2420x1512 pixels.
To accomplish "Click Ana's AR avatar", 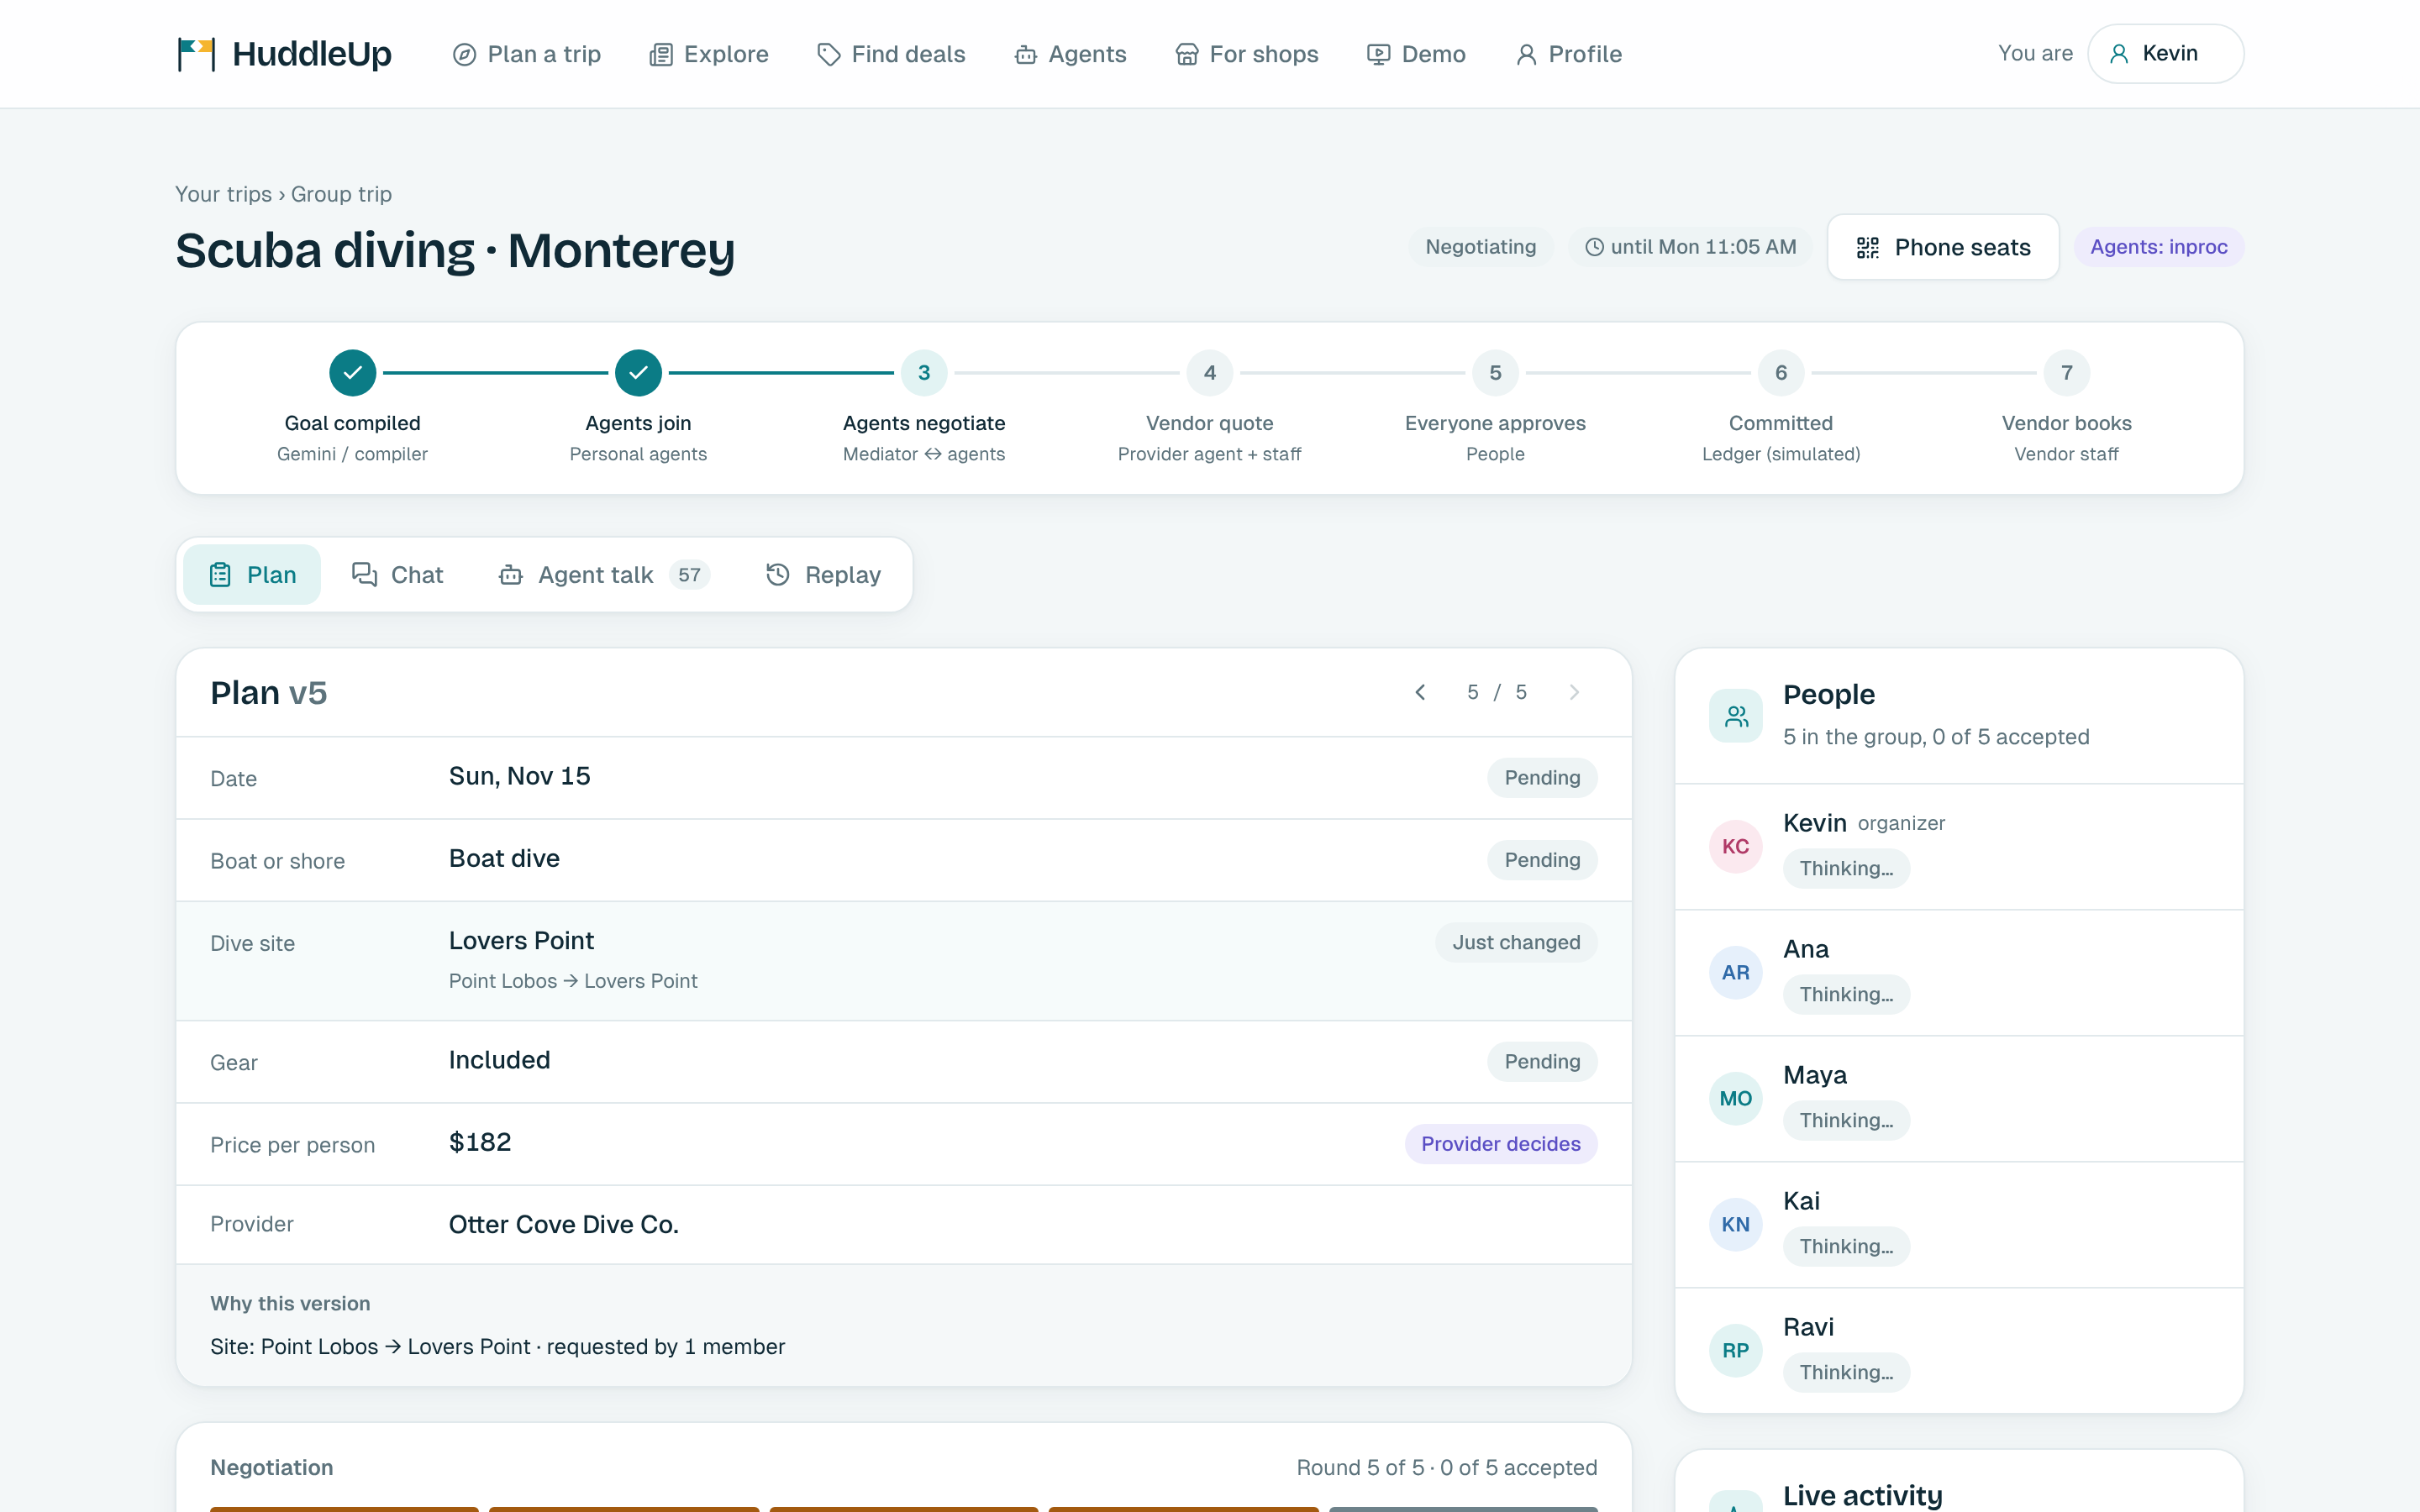I will pyautogui.click(x=1736, y=973).
